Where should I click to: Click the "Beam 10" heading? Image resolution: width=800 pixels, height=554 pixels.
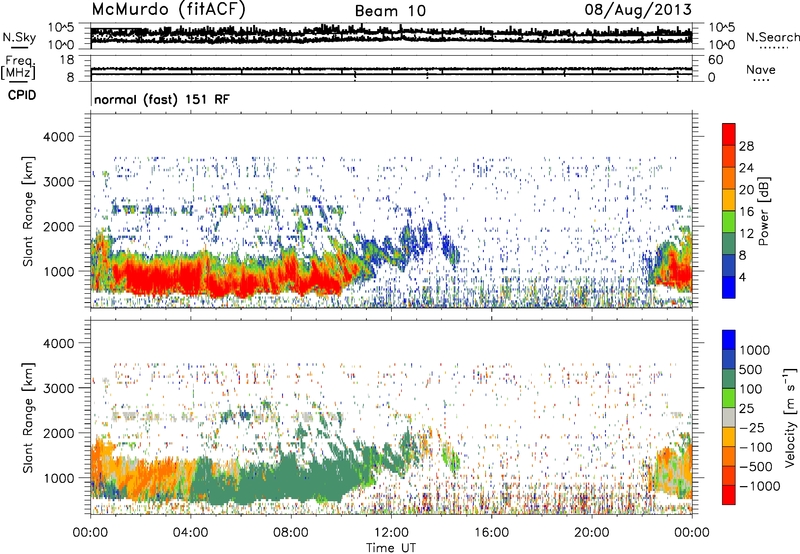[390, 11]
